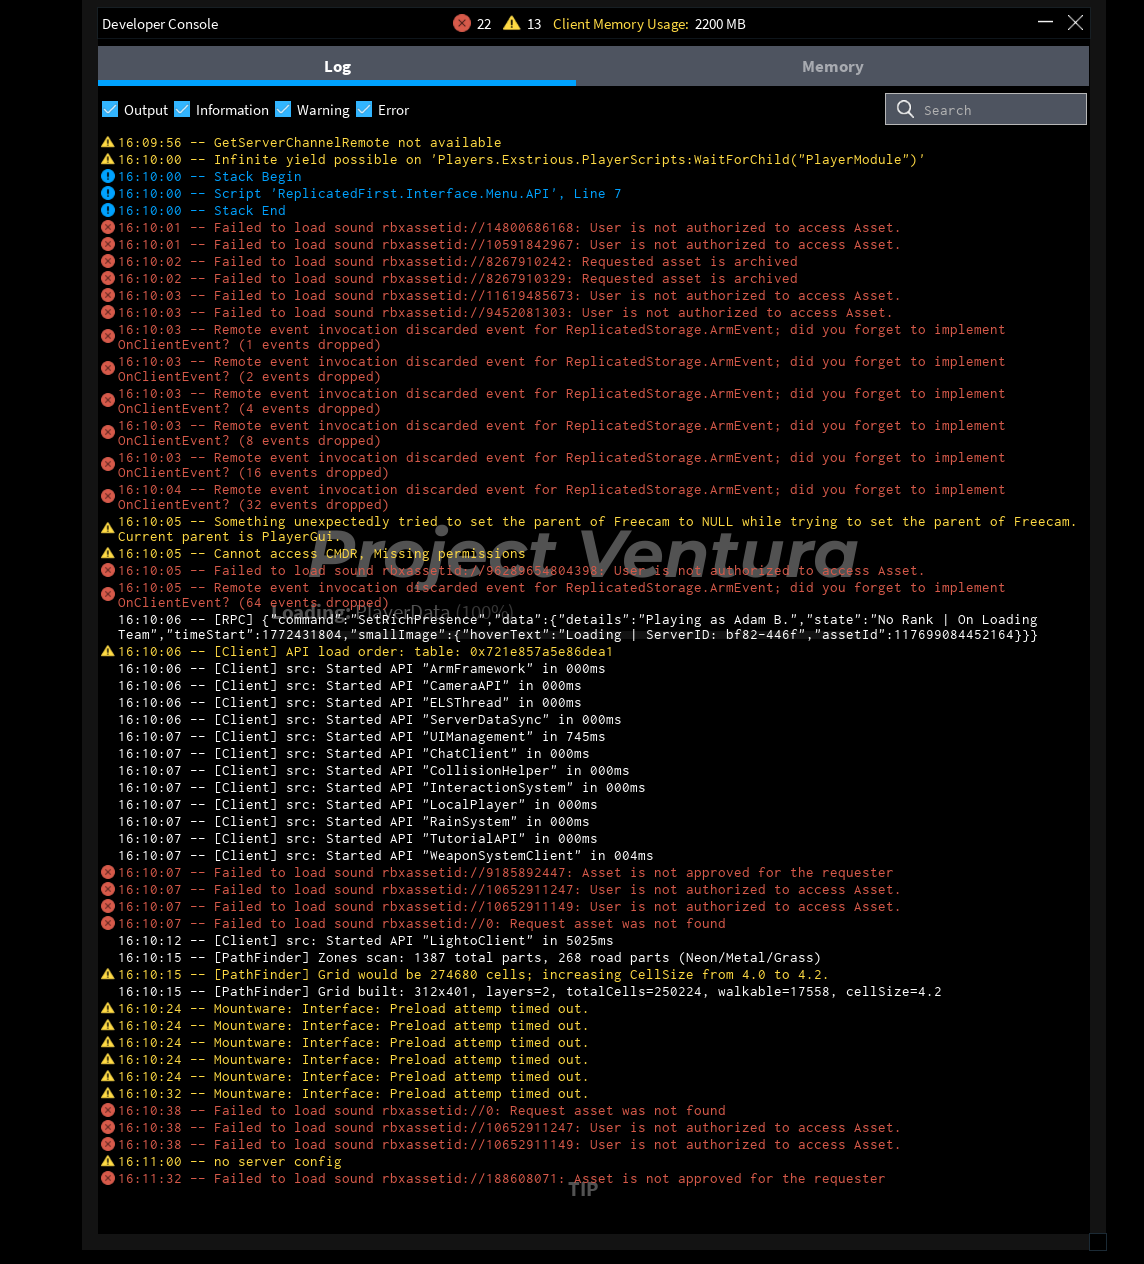Viewport: 1144px width, 1264px height.
Task: Disable the Warning filter checkbox
Action: (x=283, y=109)
